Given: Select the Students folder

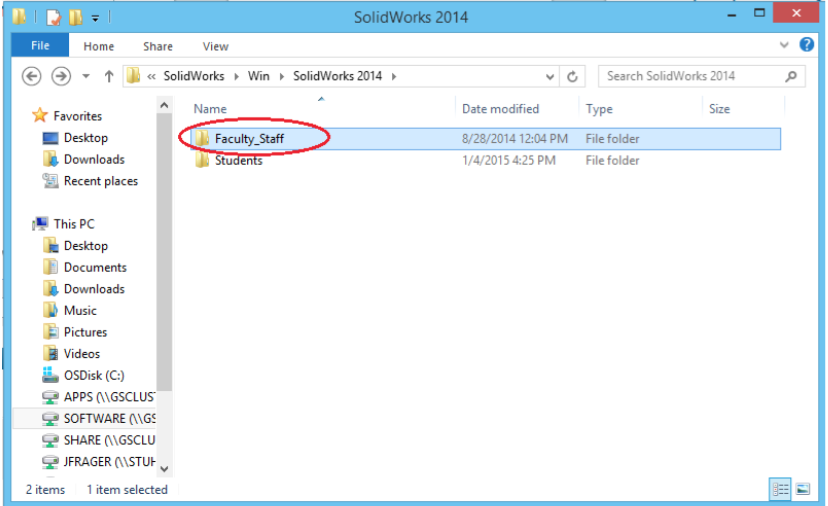Looking at the screenshot, I should pyautogui.click(x=238, y=160).
